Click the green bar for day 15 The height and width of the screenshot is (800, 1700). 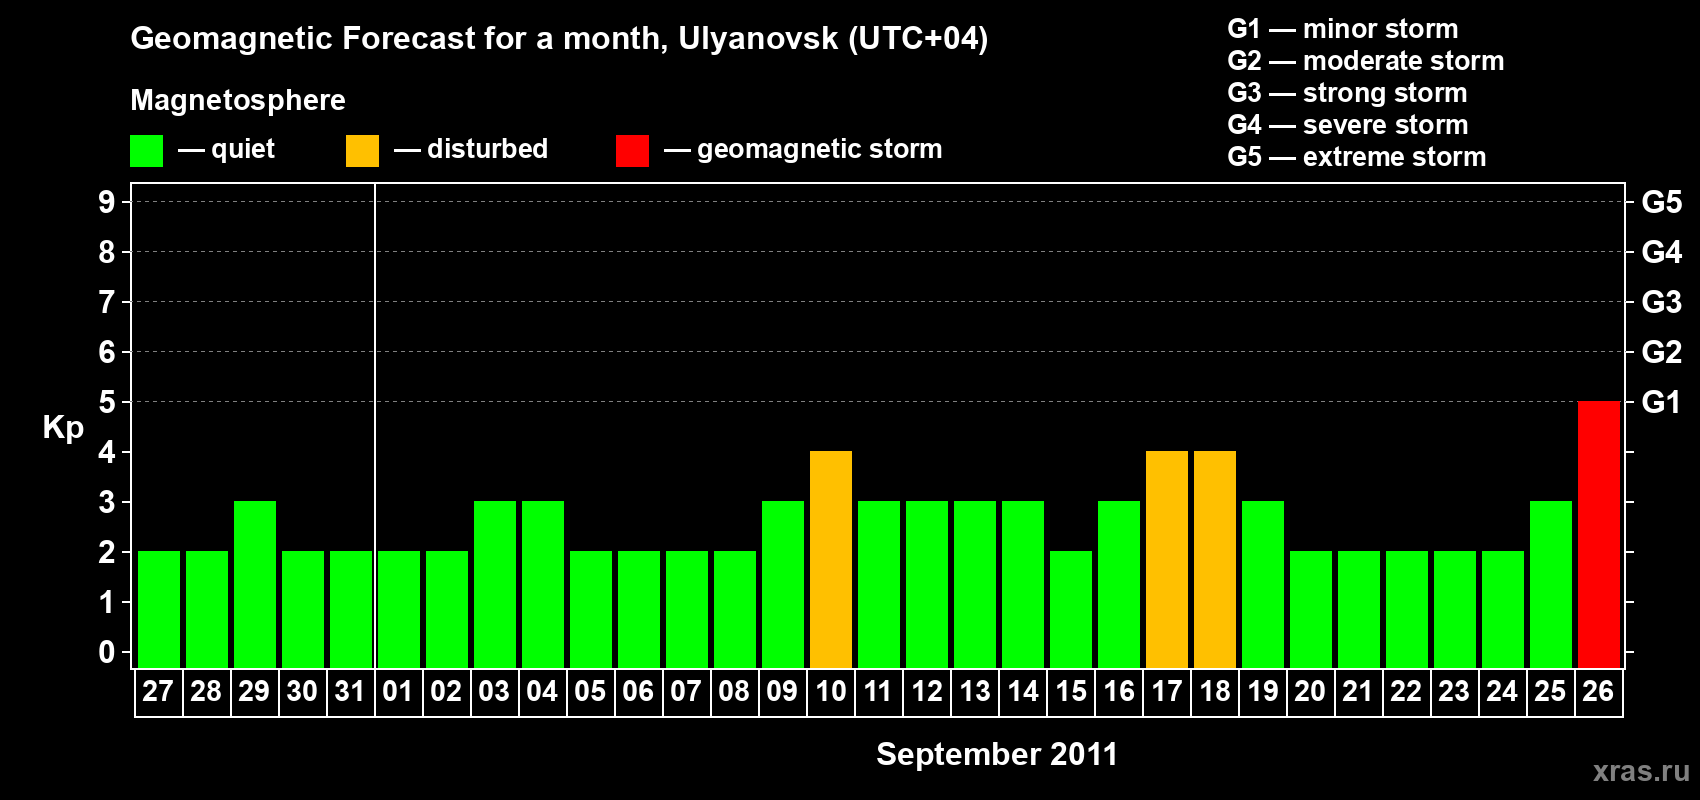1071,609
